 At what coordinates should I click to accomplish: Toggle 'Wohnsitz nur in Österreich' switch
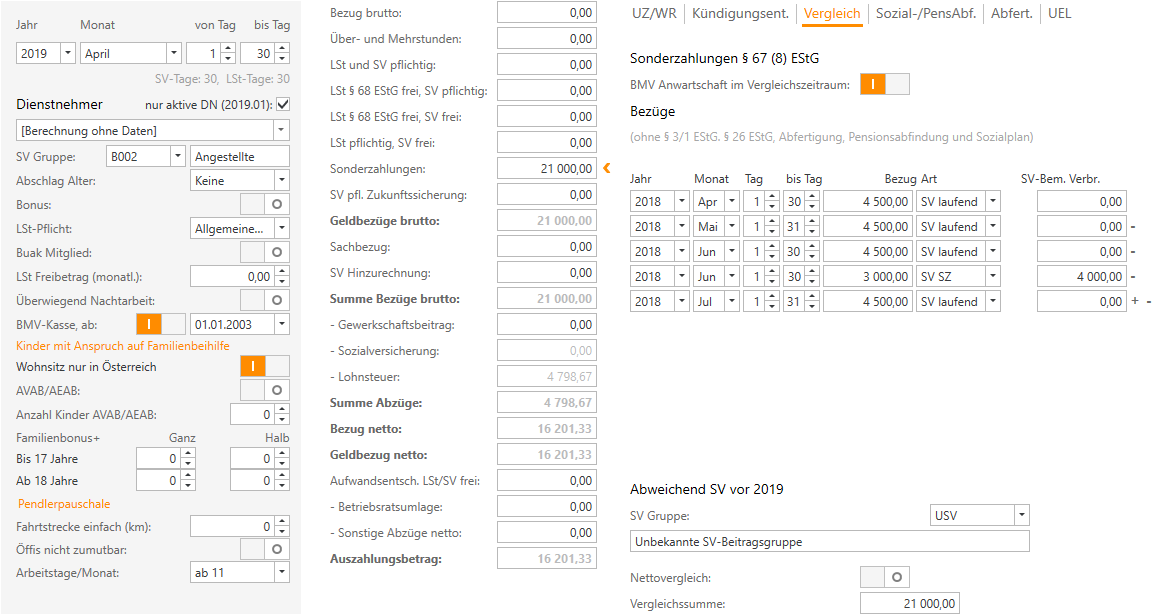click(265, 366)
